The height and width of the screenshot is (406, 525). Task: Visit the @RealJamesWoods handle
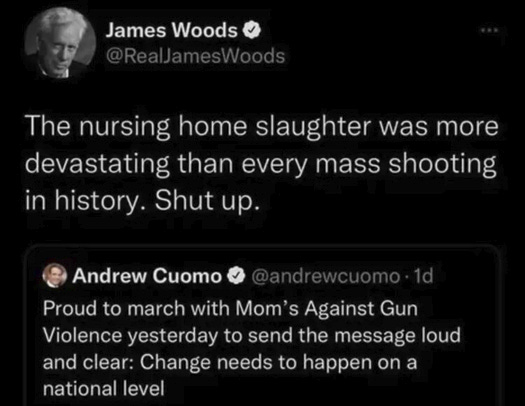coord(196,56)
